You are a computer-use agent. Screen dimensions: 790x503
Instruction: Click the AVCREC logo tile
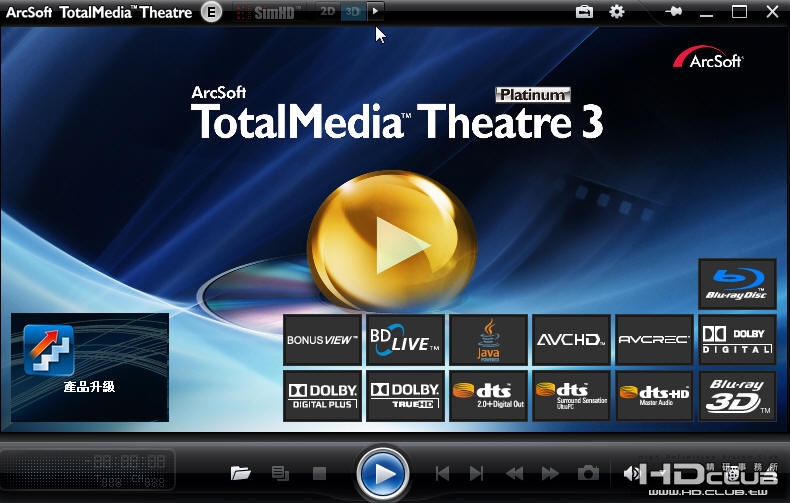pos(654,340)
